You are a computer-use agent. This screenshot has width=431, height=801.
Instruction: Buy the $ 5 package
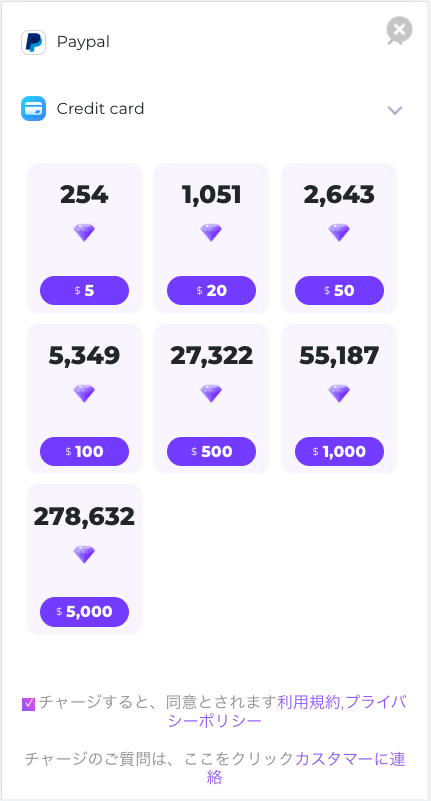point(84,291)
